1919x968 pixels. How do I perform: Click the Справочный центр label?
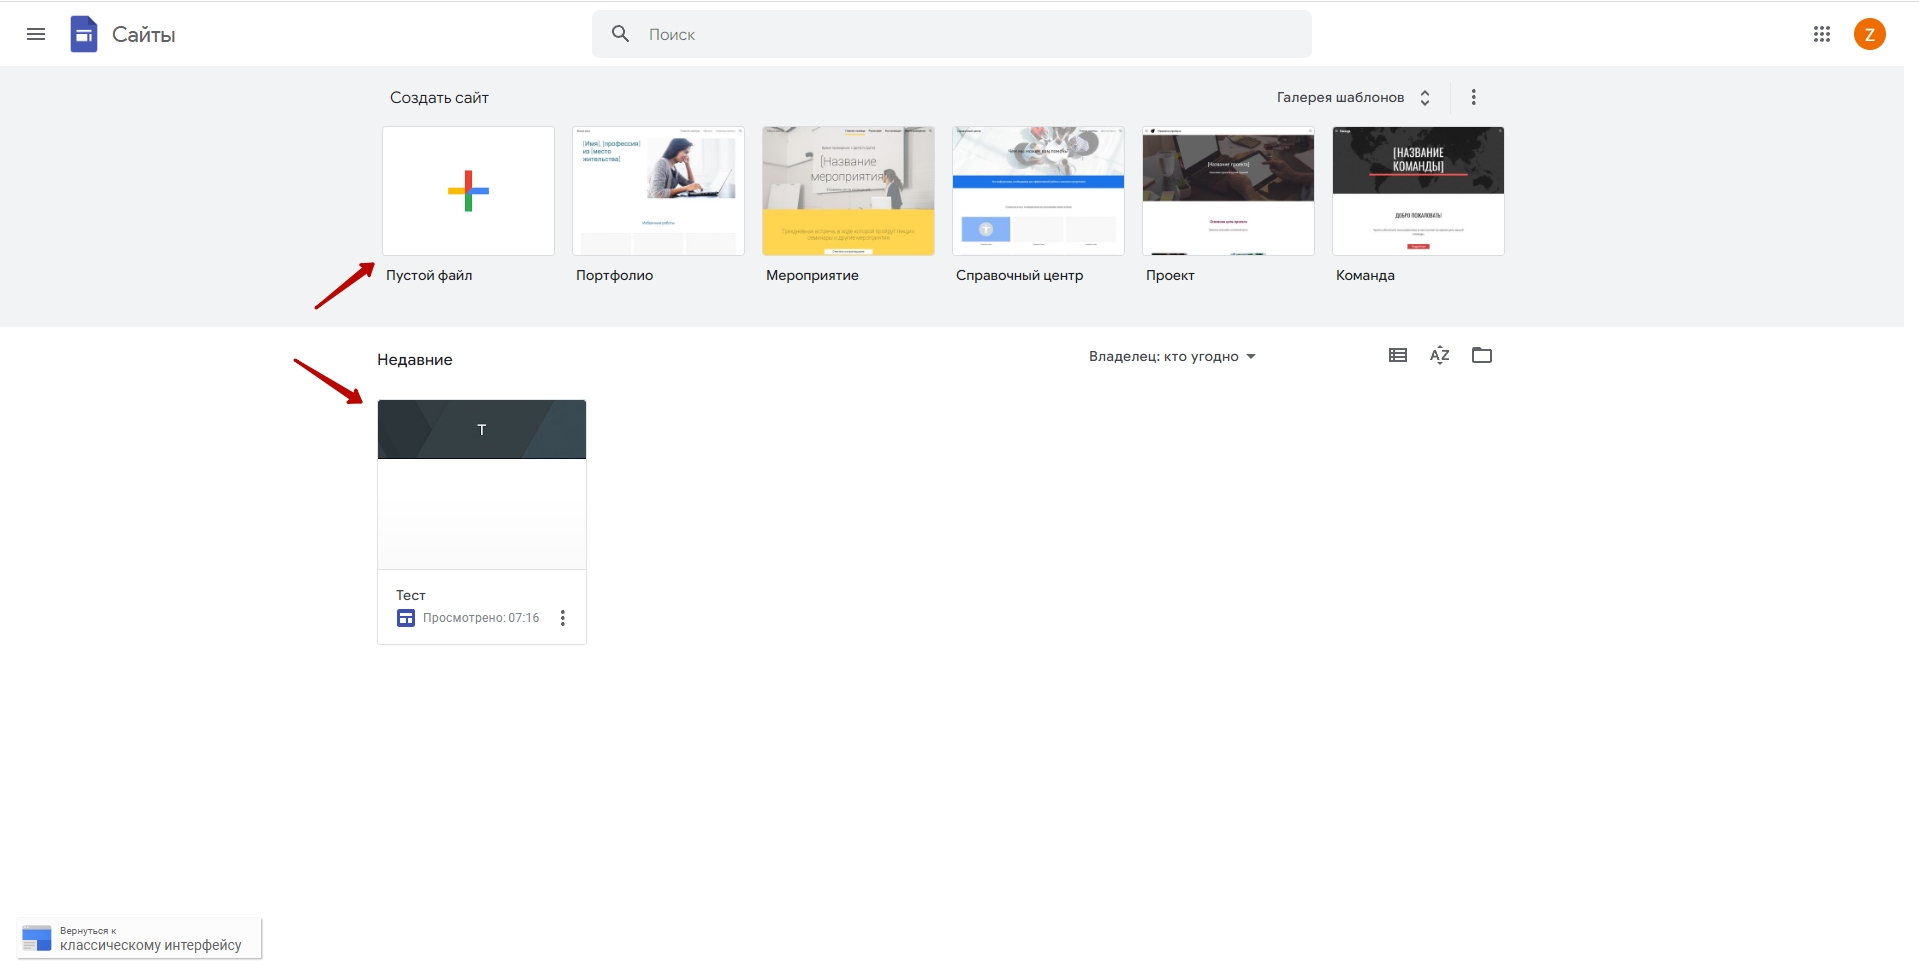tap(1019, 275)
